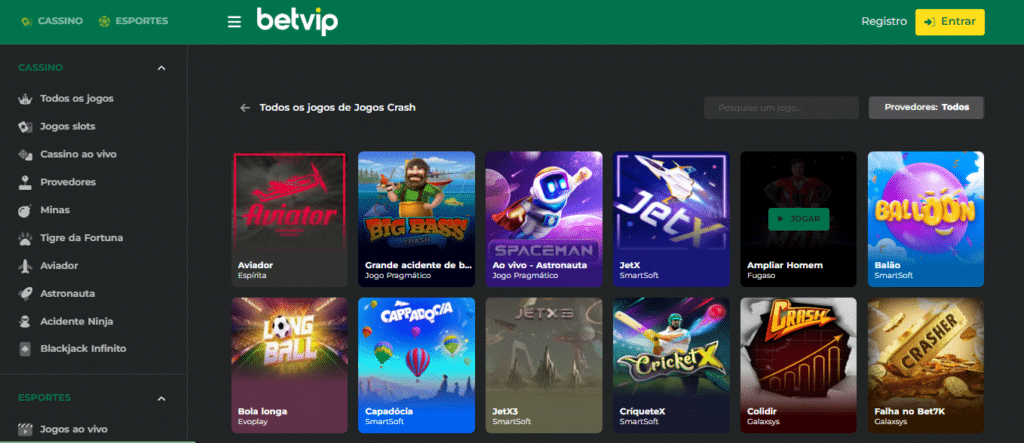Click the Aviador airplane icon in sidebar
The image size is (1024, 443).
[x=25, y=266]
